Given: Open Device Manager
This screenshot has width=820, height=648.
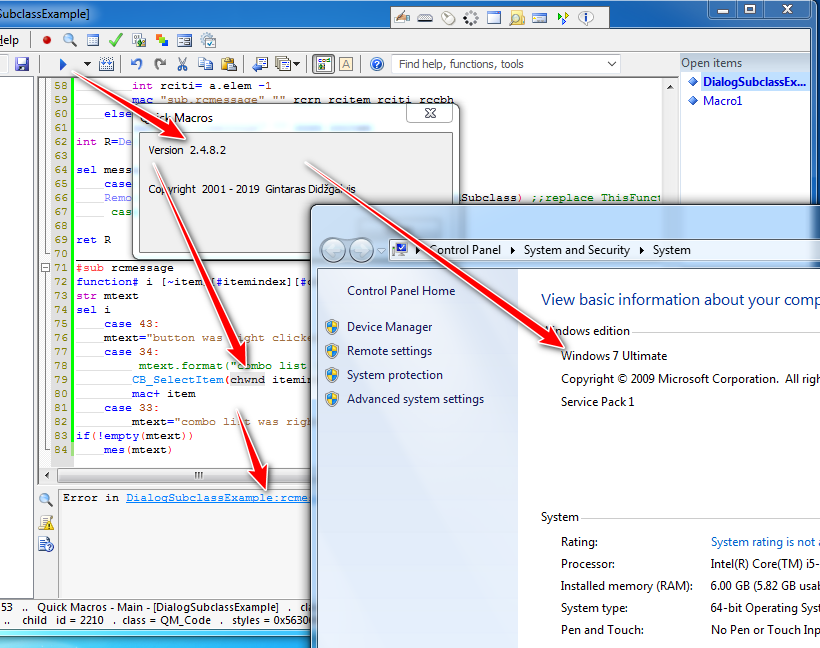Looking at the screenshot, I should click(x=390, y=327).
